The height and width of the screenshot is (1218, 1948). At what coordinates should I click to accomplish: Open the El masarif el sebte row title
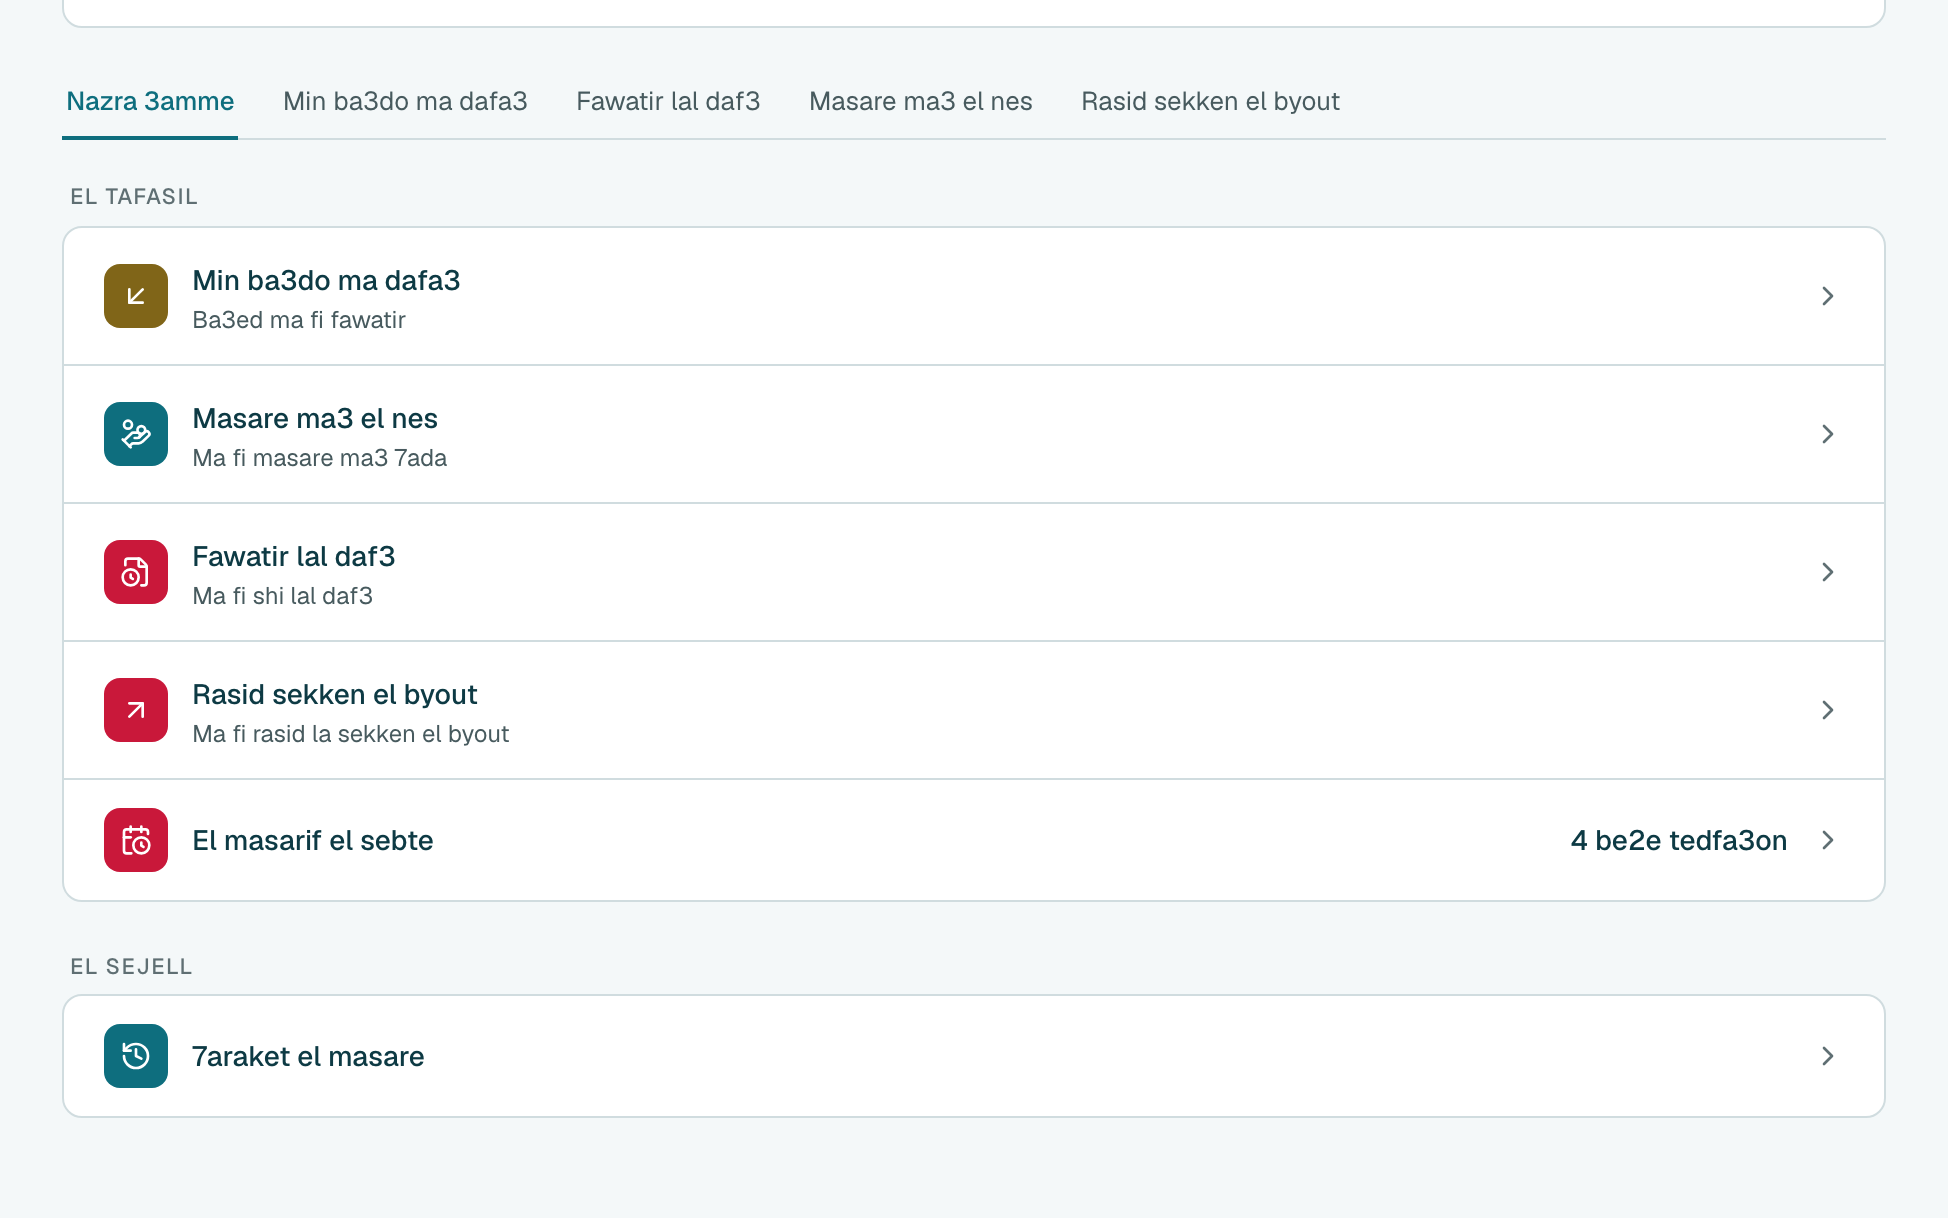click(313, 840)
